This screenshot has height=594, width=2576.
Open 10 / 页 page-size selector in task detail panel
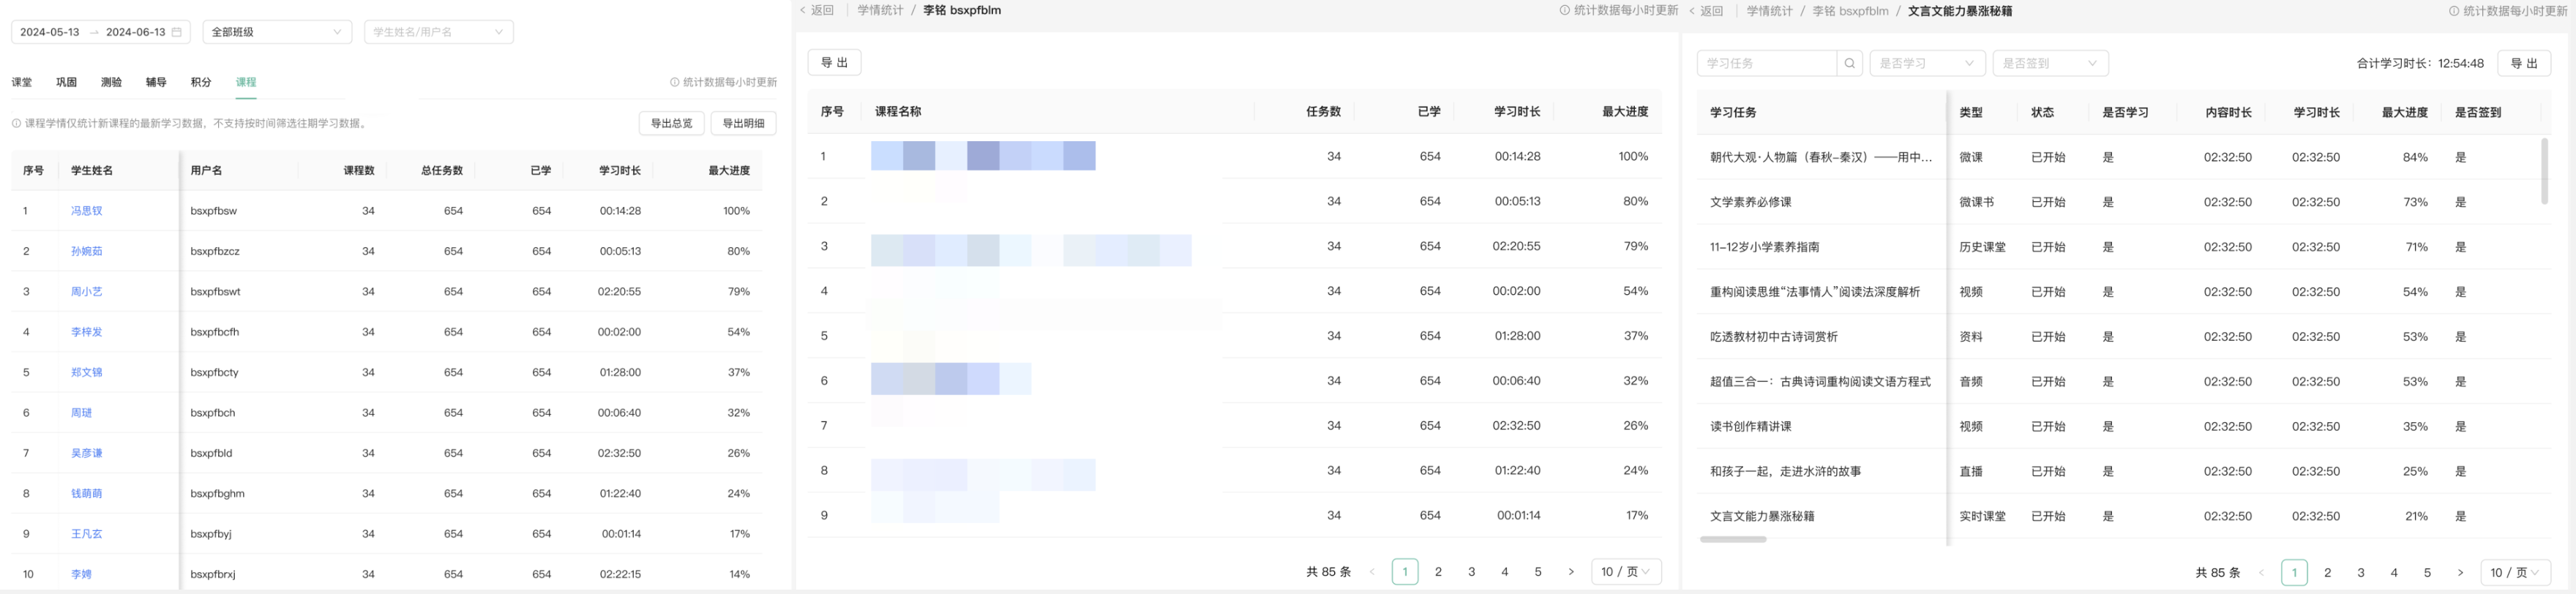[2515, 573]
